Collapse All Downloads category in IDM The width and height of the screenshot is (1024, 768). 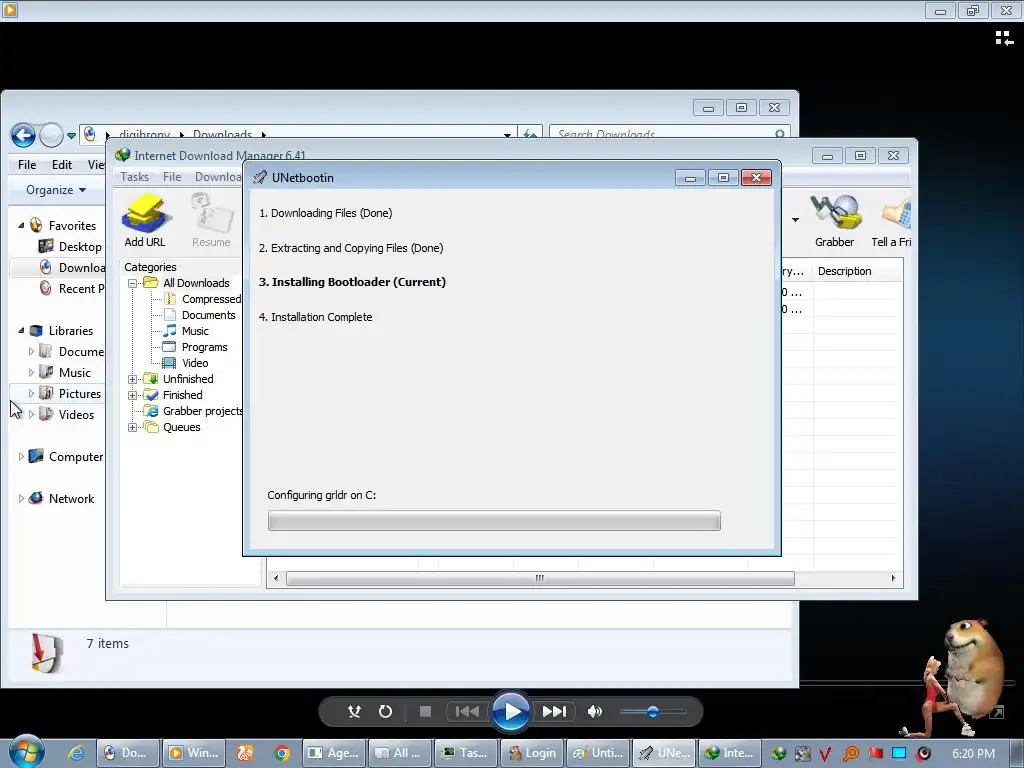click(x=133, y=283)
